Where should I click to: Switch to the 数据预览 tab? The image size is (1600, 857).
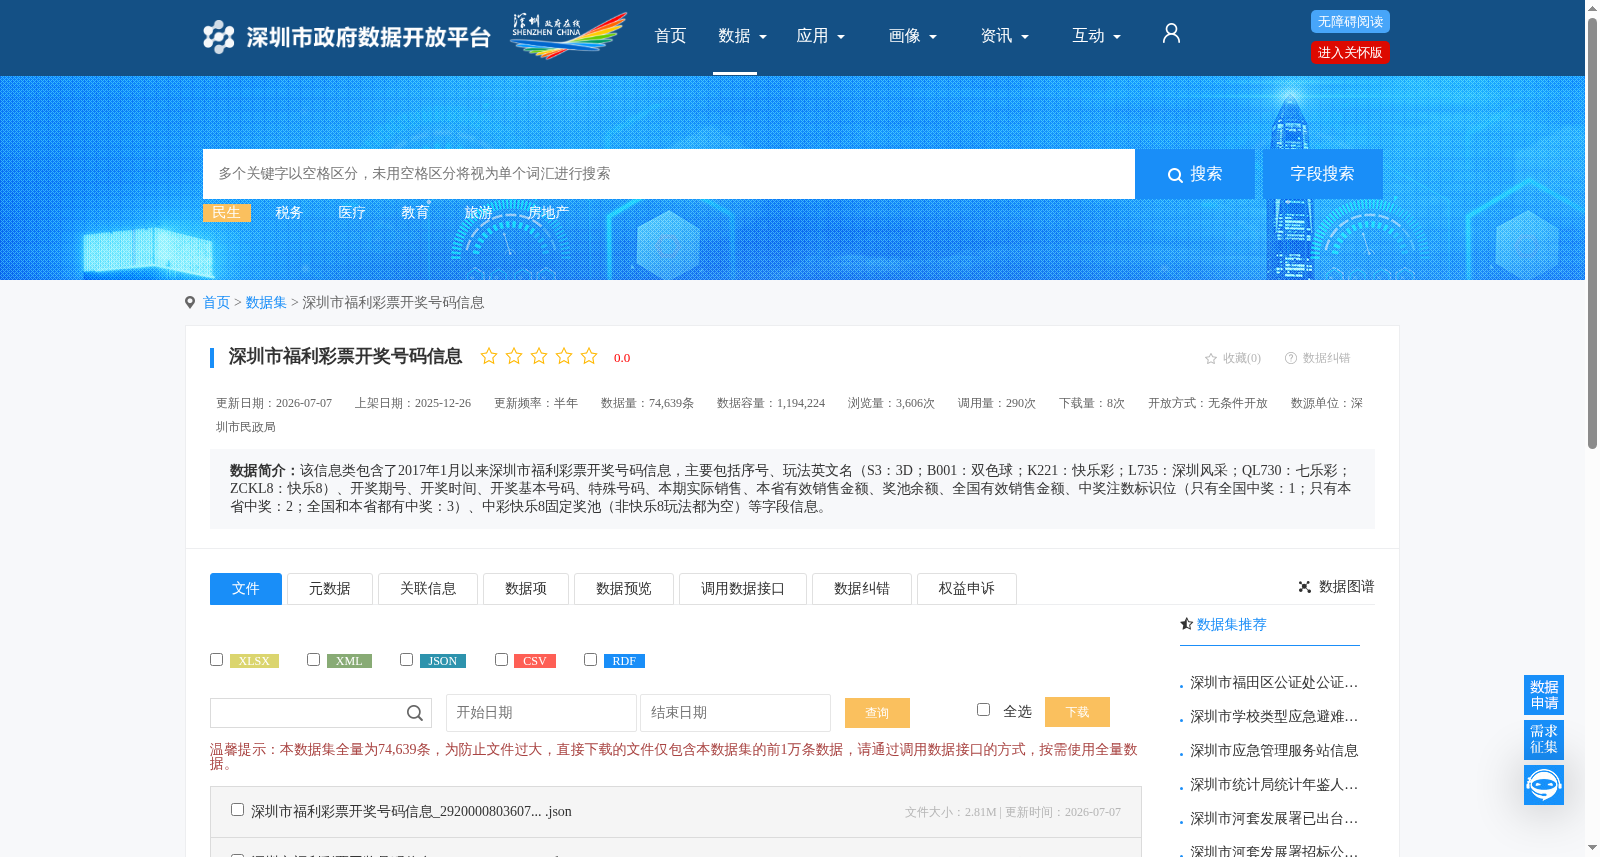coord(624,589)
